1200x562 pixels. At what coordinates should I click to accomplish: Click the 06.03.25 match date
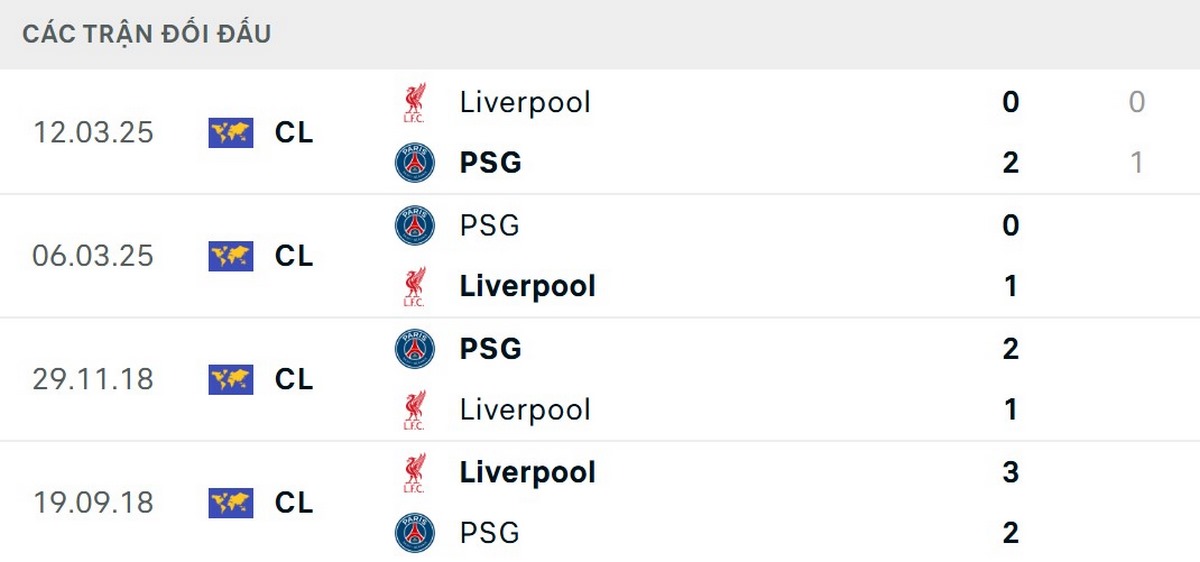[93, 256]
